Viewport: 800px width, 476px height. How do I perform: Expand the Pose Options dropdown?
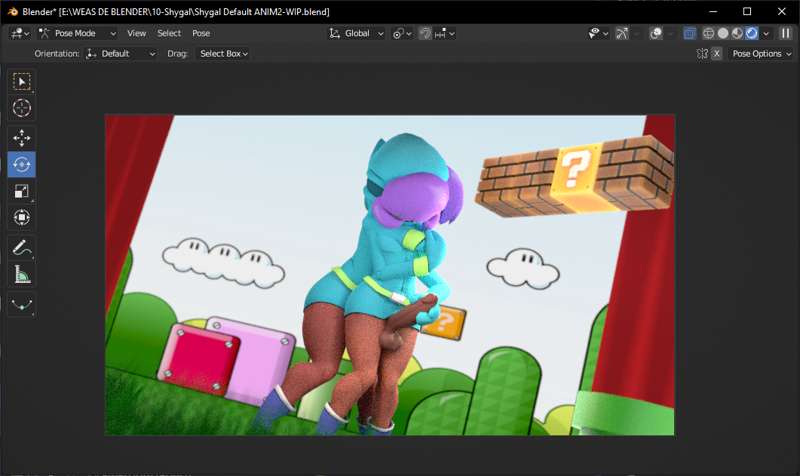pyautogui.click(x=762, y=54)
